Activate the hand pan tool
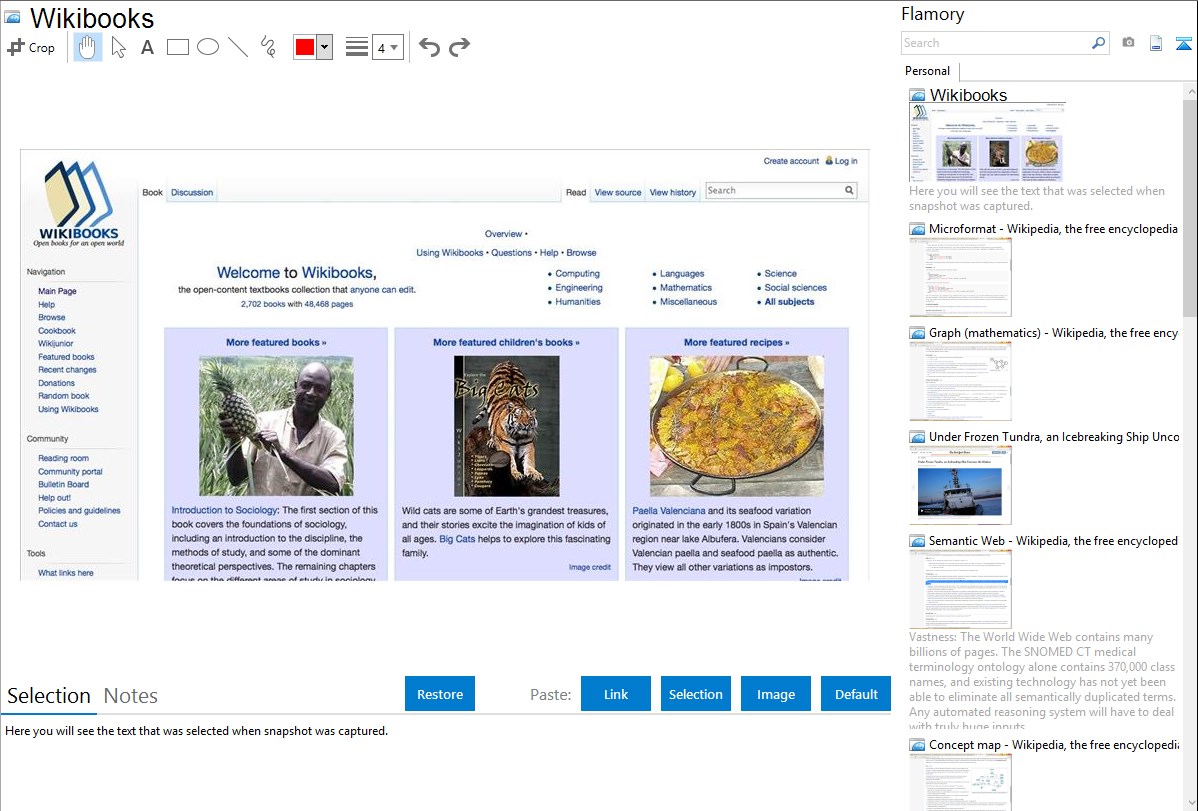The height and width of the screenshot is (811, 1198). click(x=87, y=47)
